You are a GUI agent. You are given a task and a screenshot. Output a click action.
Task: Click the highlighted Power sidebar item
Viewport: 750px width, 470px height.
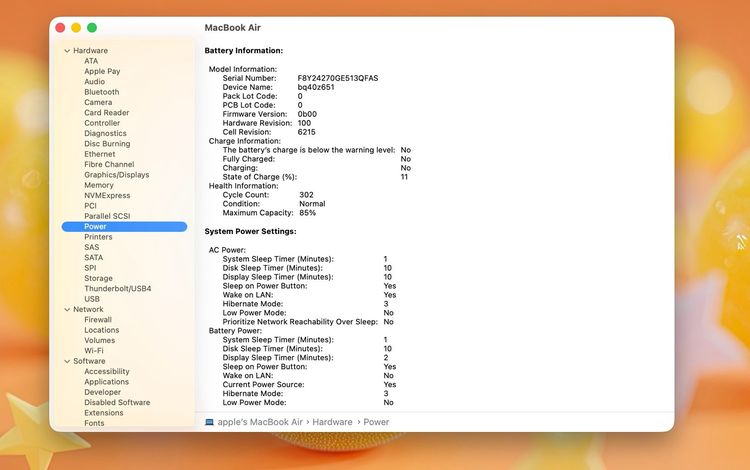click(124, 227)
